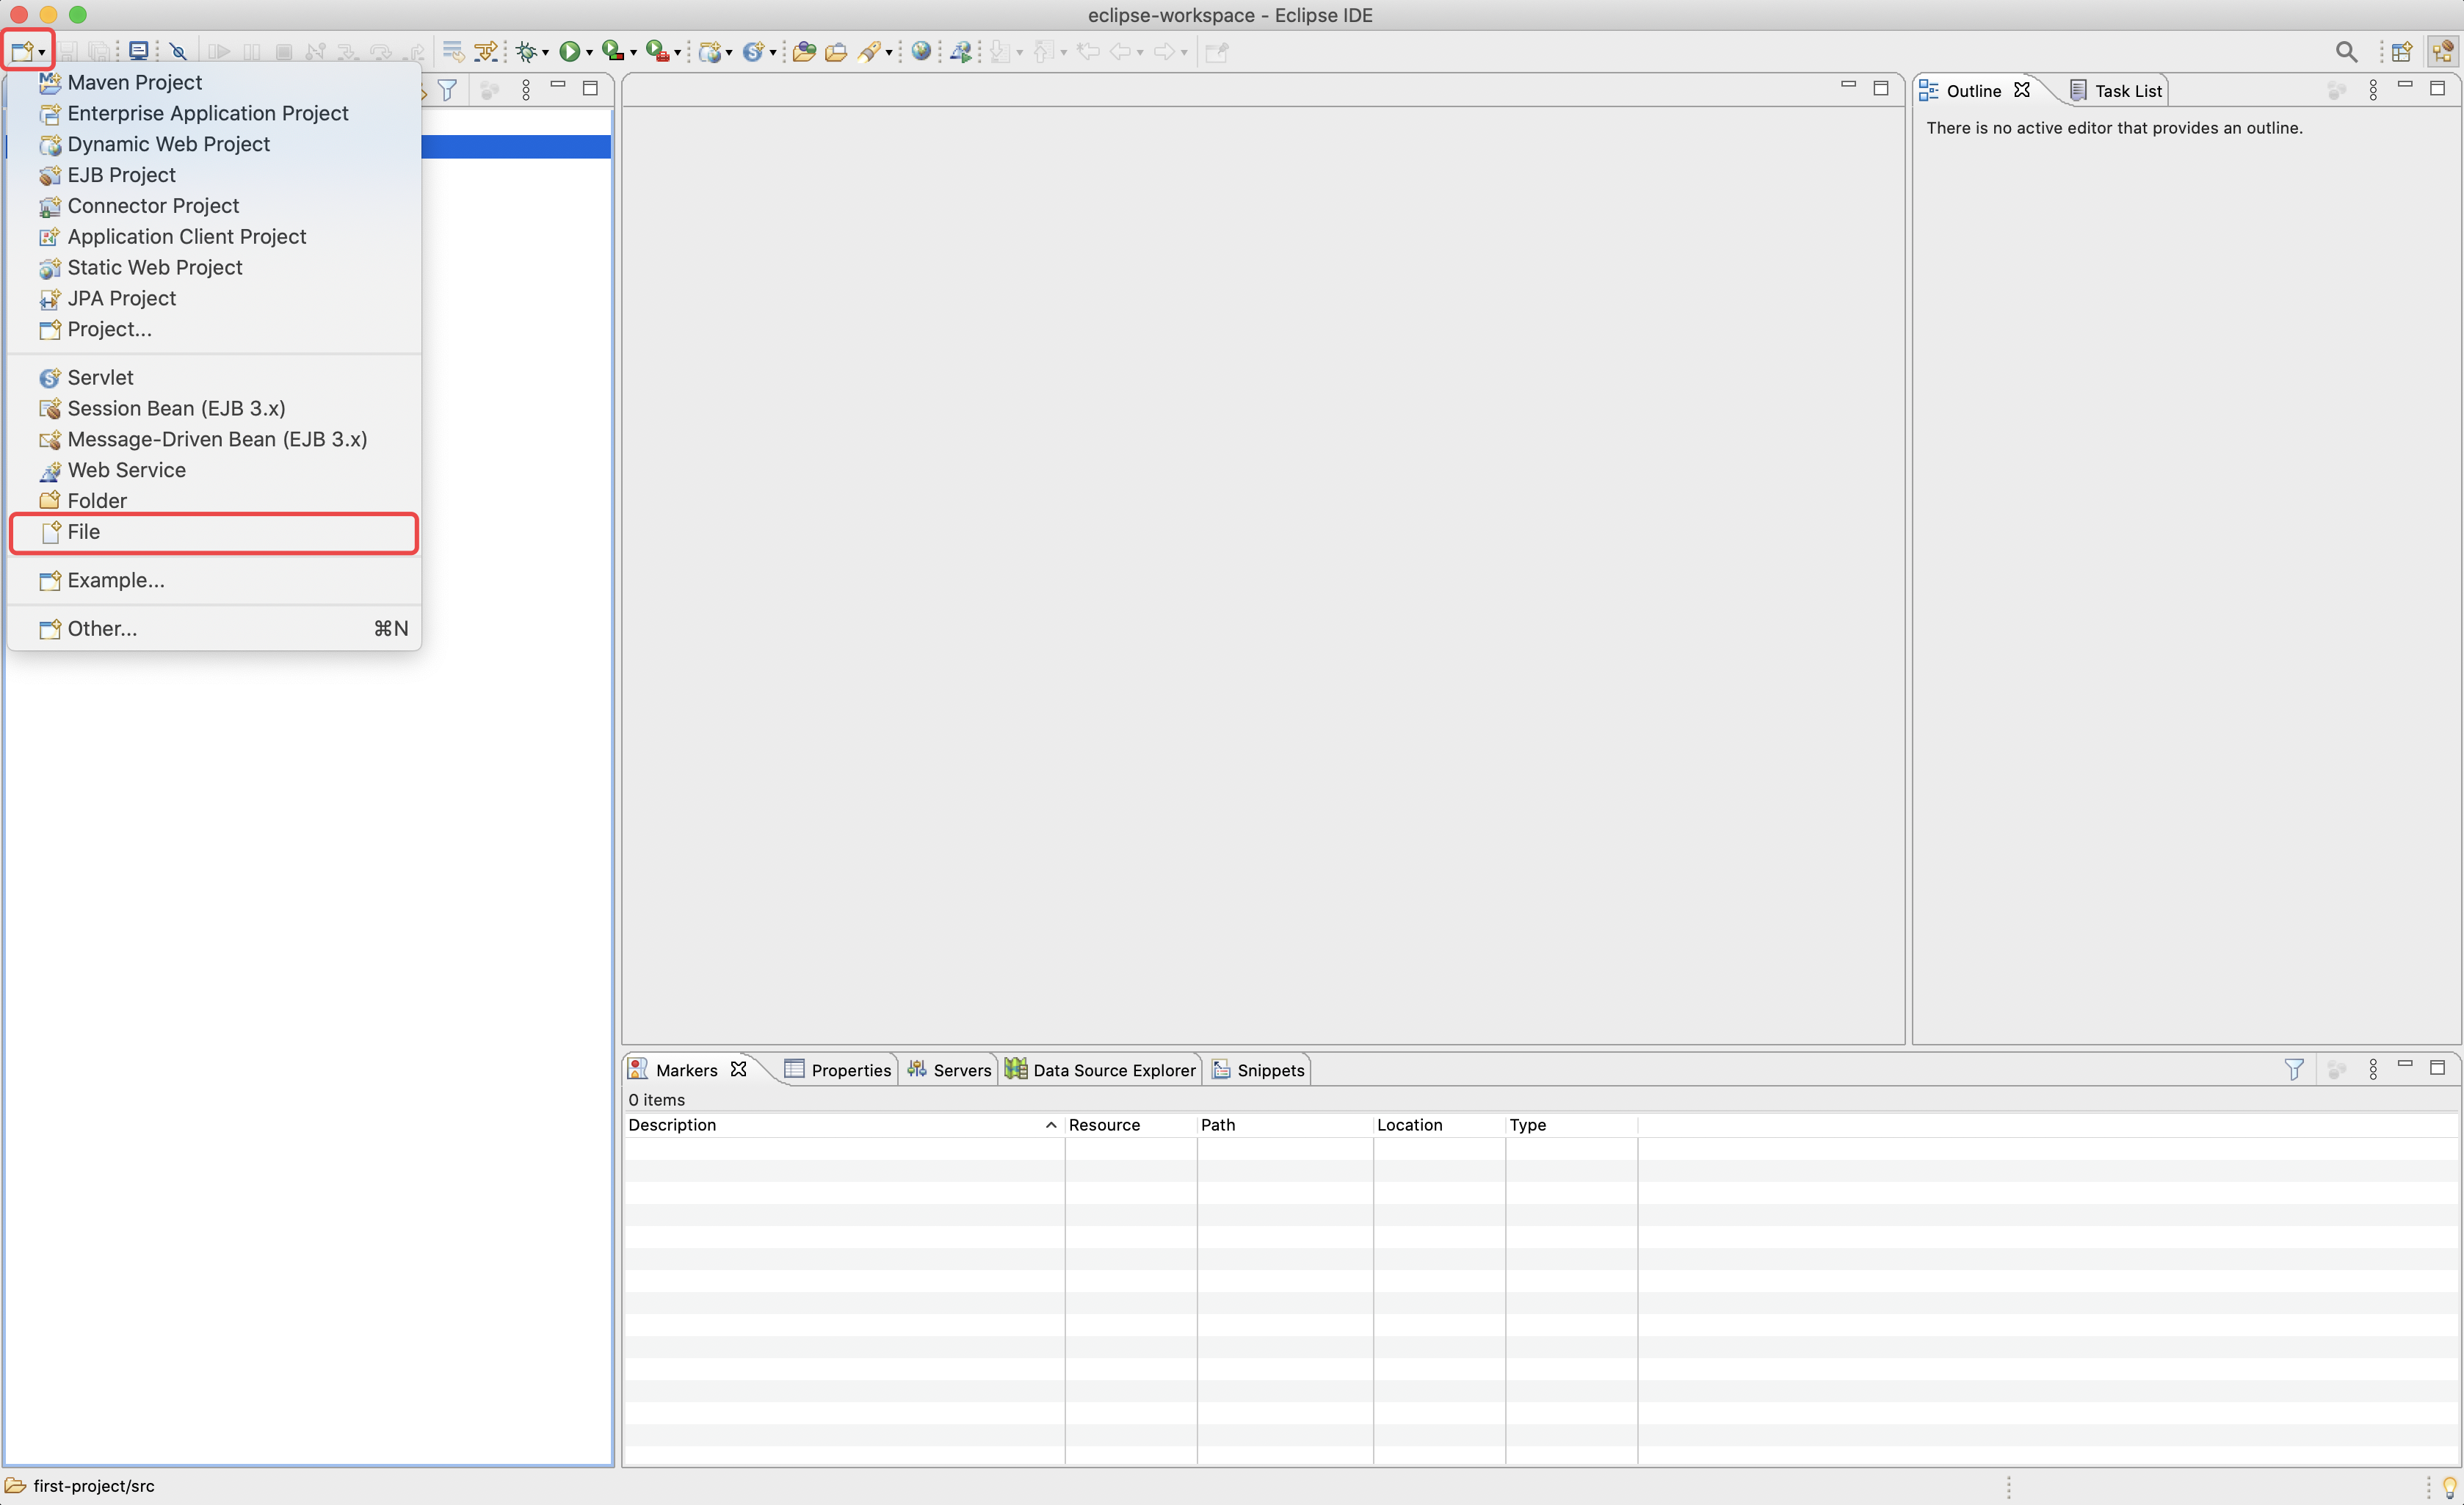Screen dimensions: 2464x1505
Task: Open the New dropdown arrow beside the wizard icon
Action: point(42,52)
